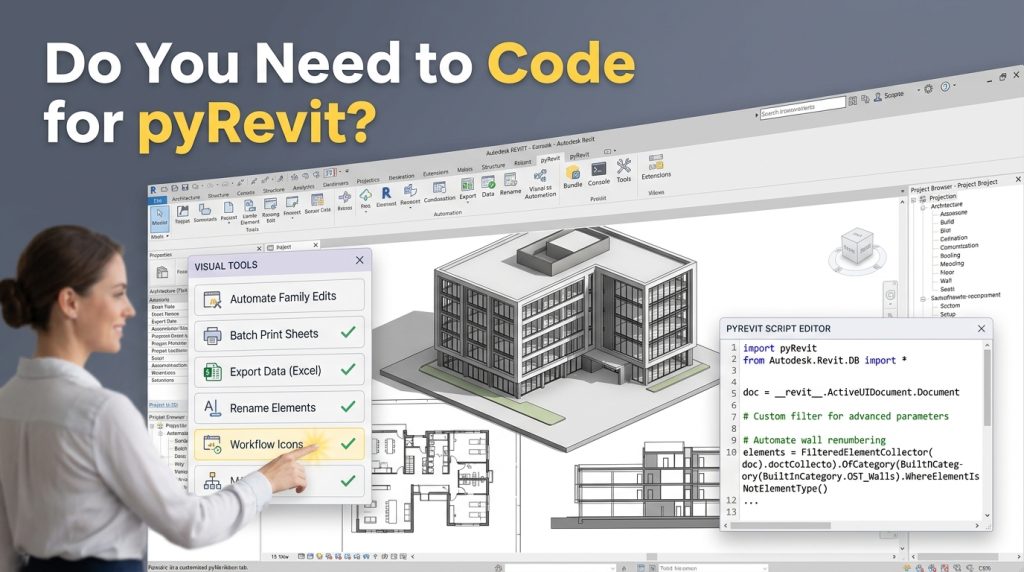Toggle Rename Elements checkmark

[348, 406]
